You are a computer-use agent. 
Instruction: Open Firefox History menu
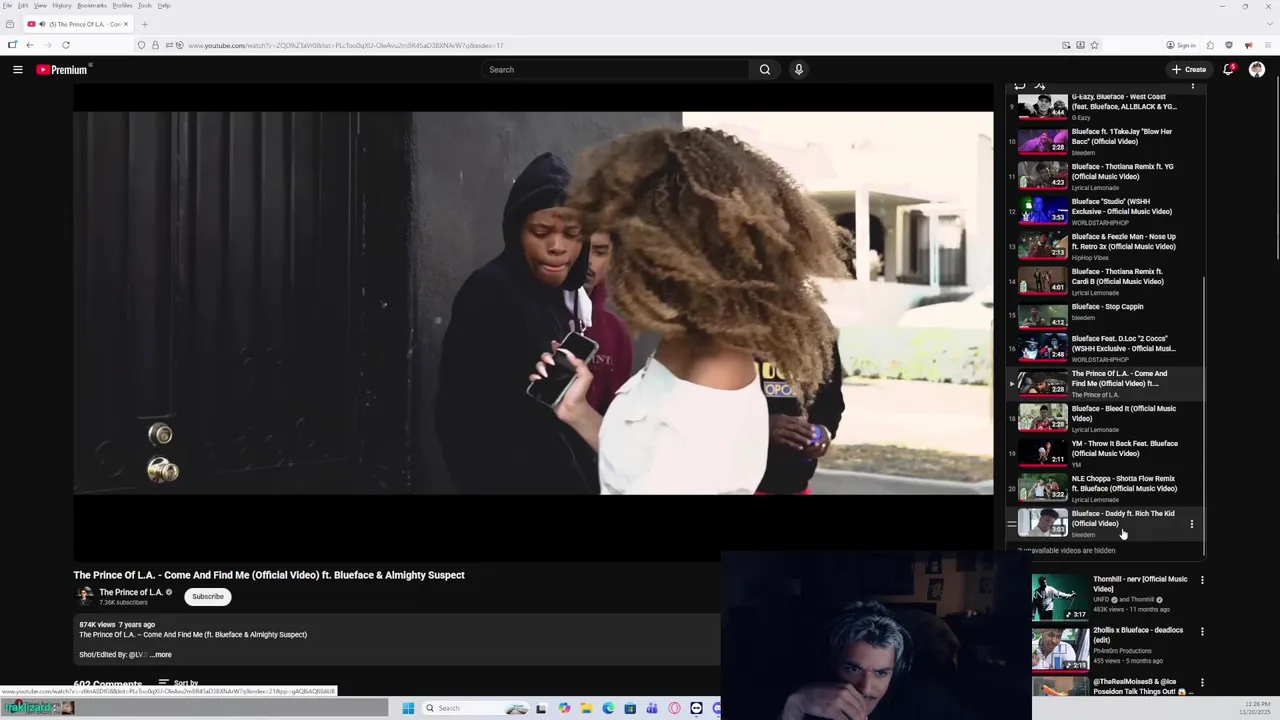[x=62, y=6]
